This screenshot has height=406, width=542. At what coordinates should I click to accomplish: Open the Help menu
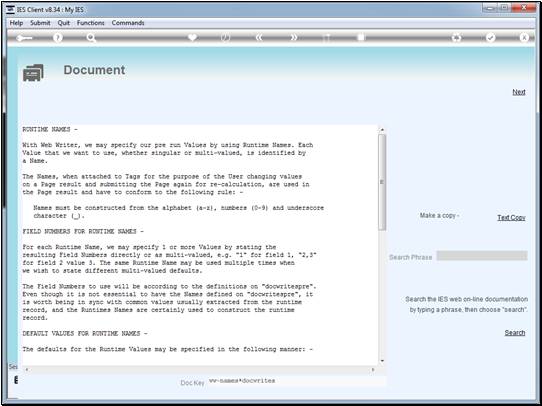tap(16, 23)
